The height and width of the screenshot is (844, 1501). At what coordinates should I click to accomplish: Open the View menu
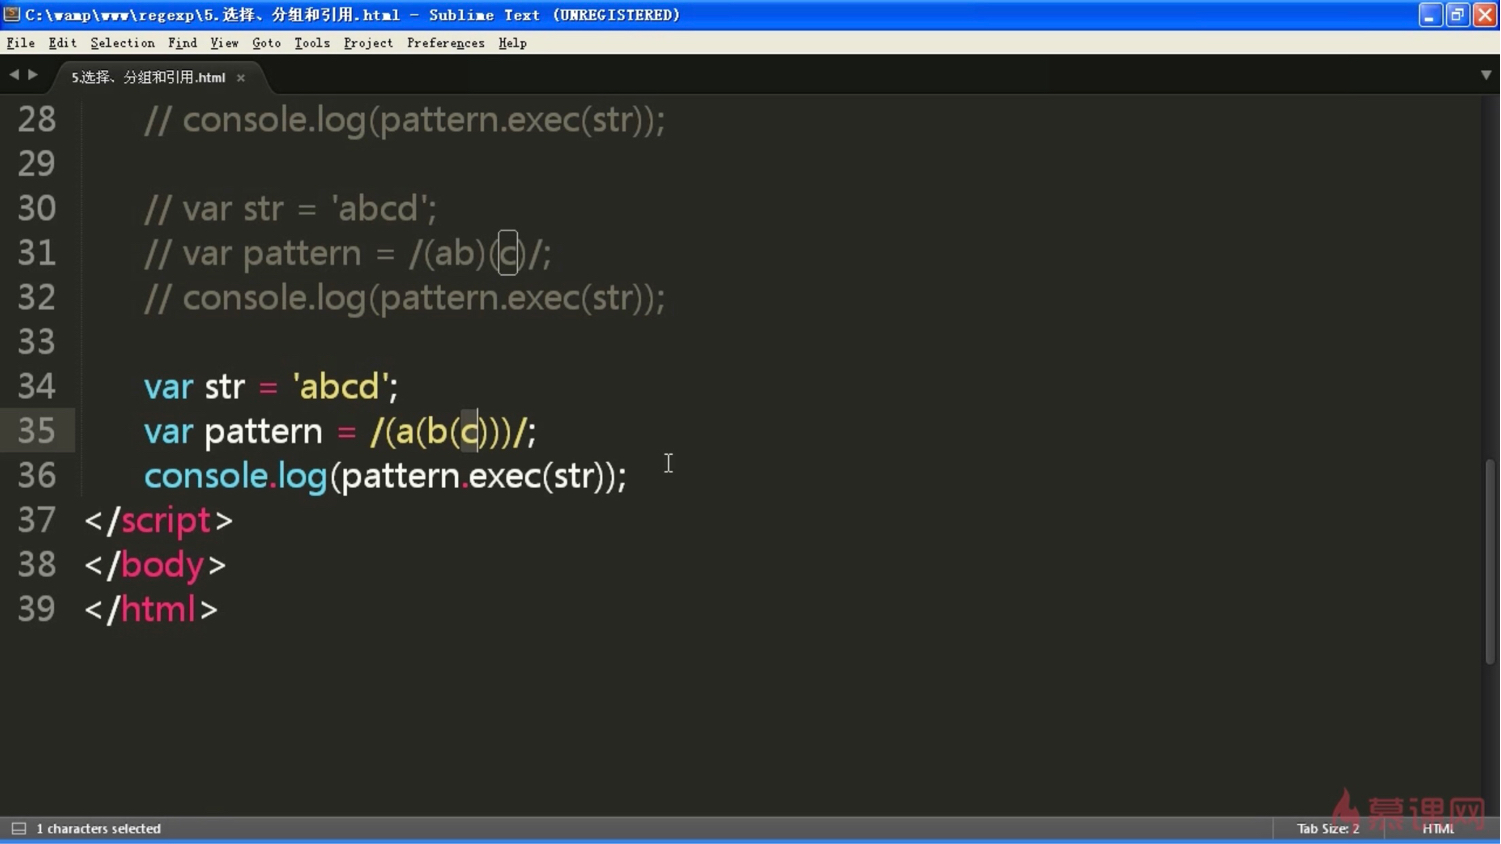[224, 43]
